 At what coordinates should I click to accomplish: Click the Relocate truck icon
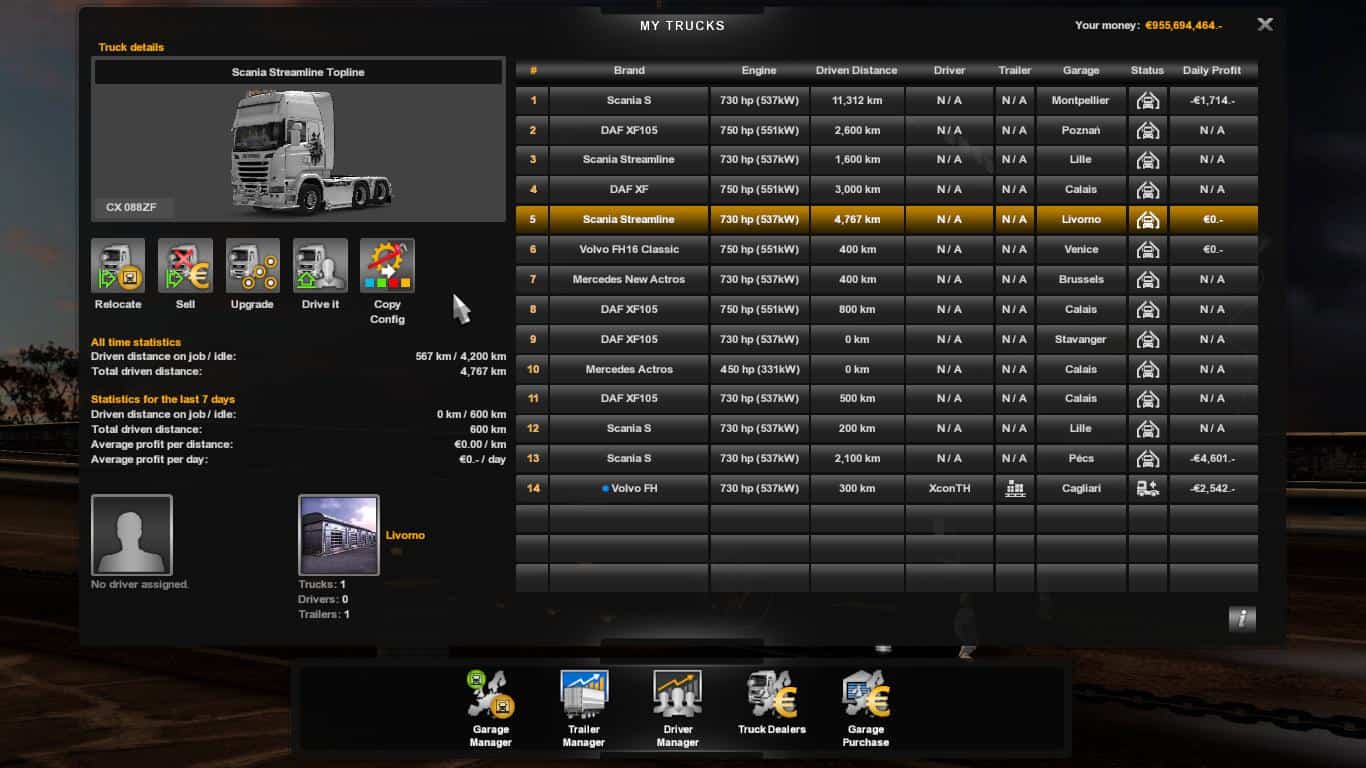click(118, 266)
